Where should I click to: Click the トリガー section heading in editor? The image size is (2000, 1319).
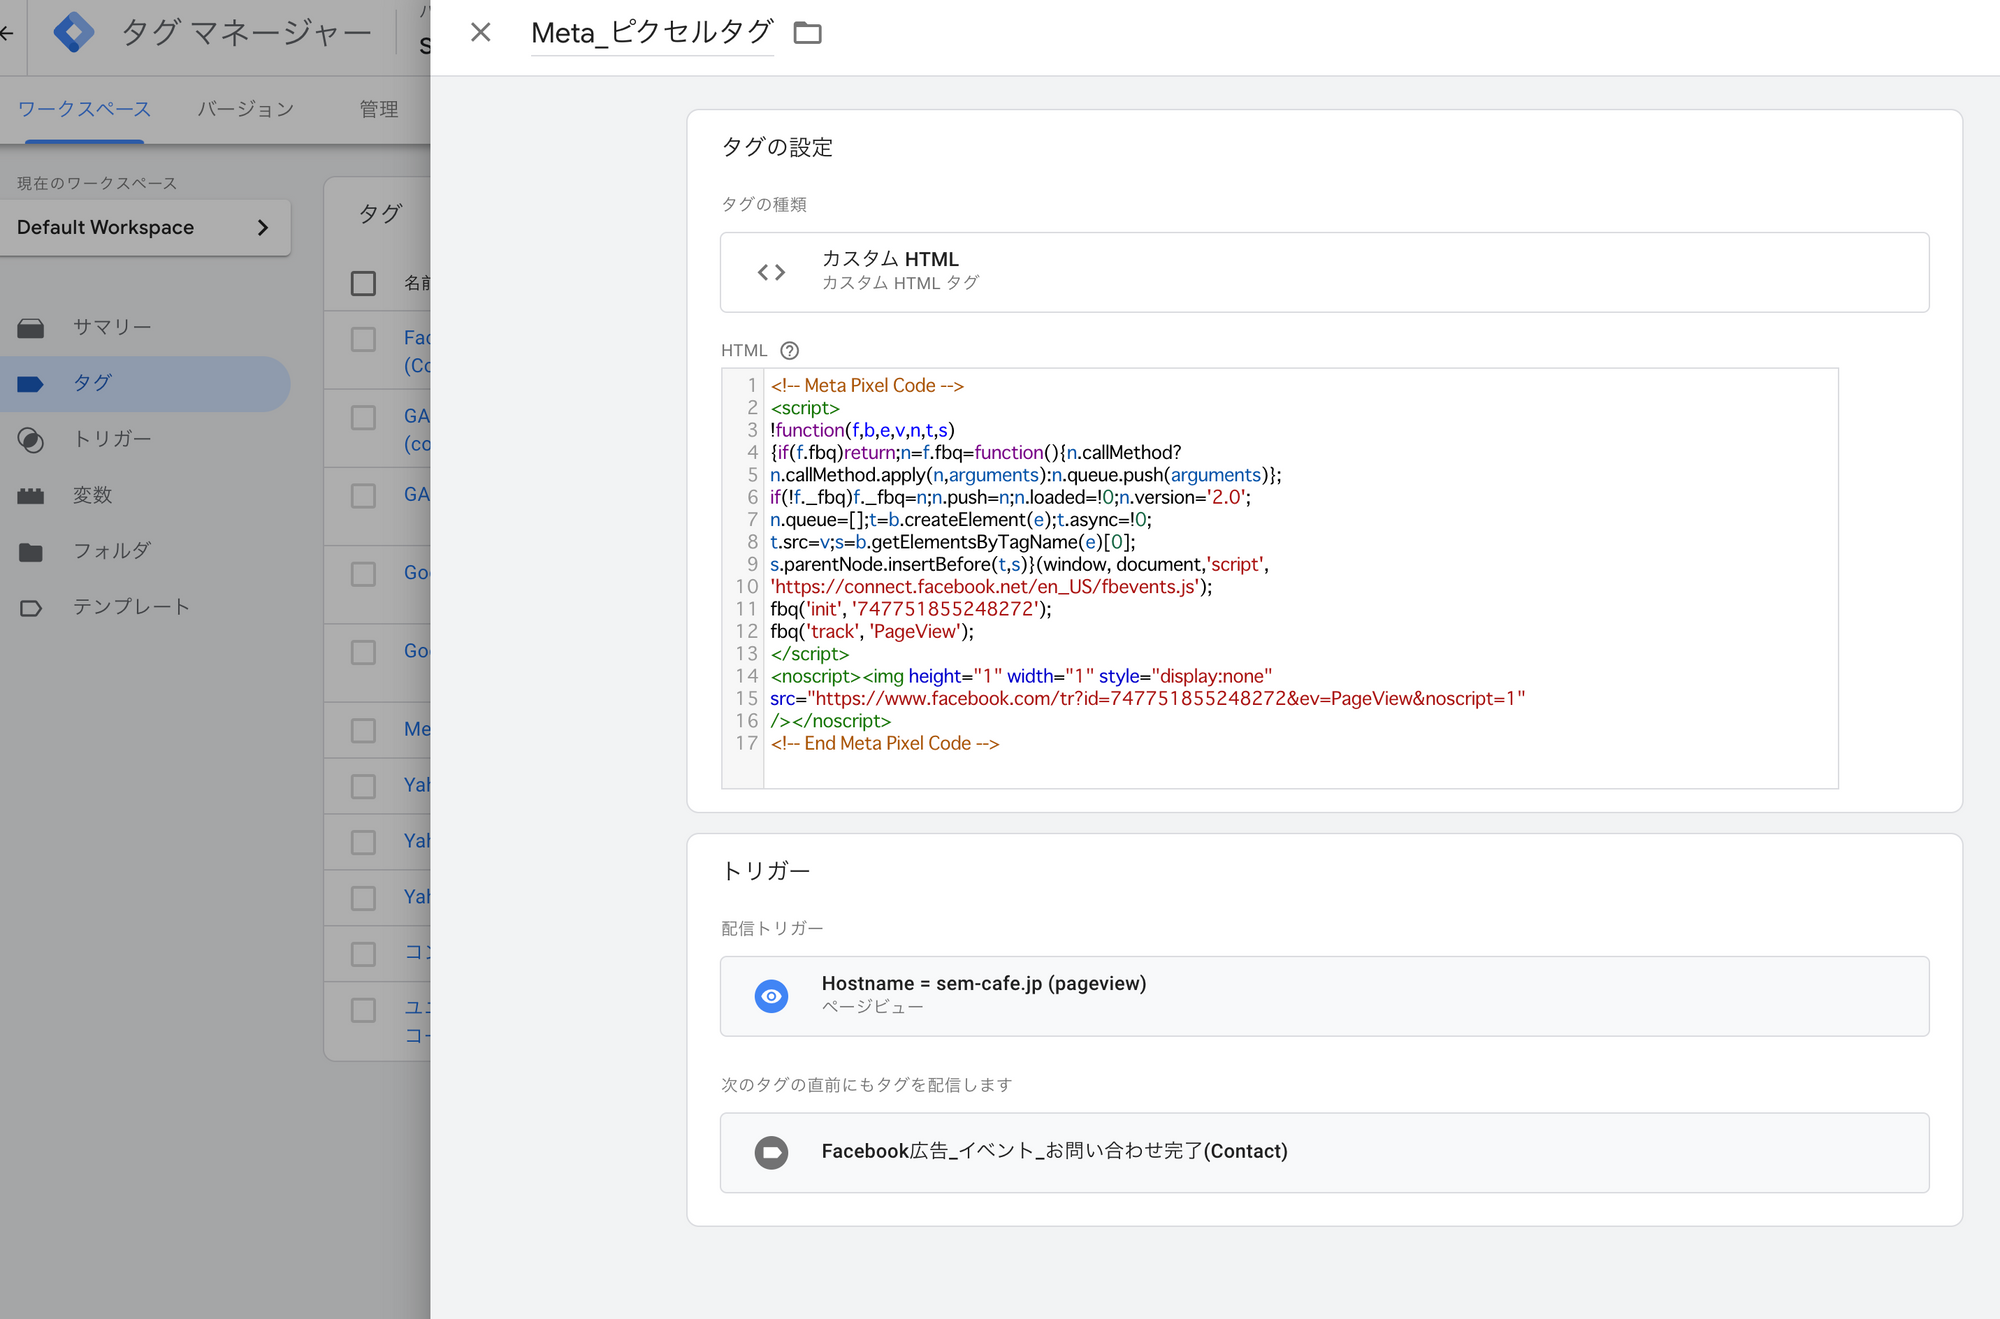point(765,871)
